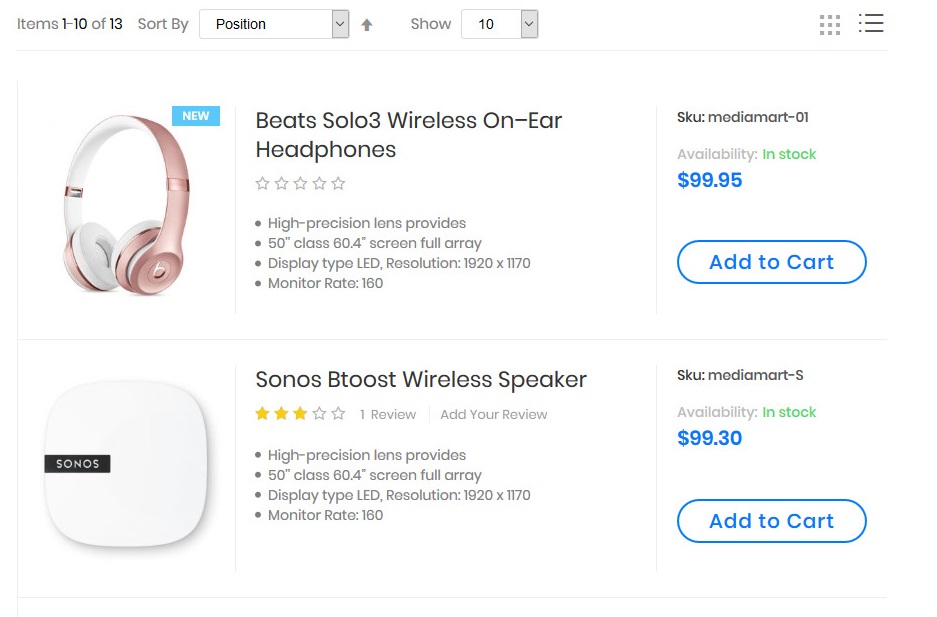
Task: Open Sonos Btoost Wireless Speaker title
Action: click(421, 380)
